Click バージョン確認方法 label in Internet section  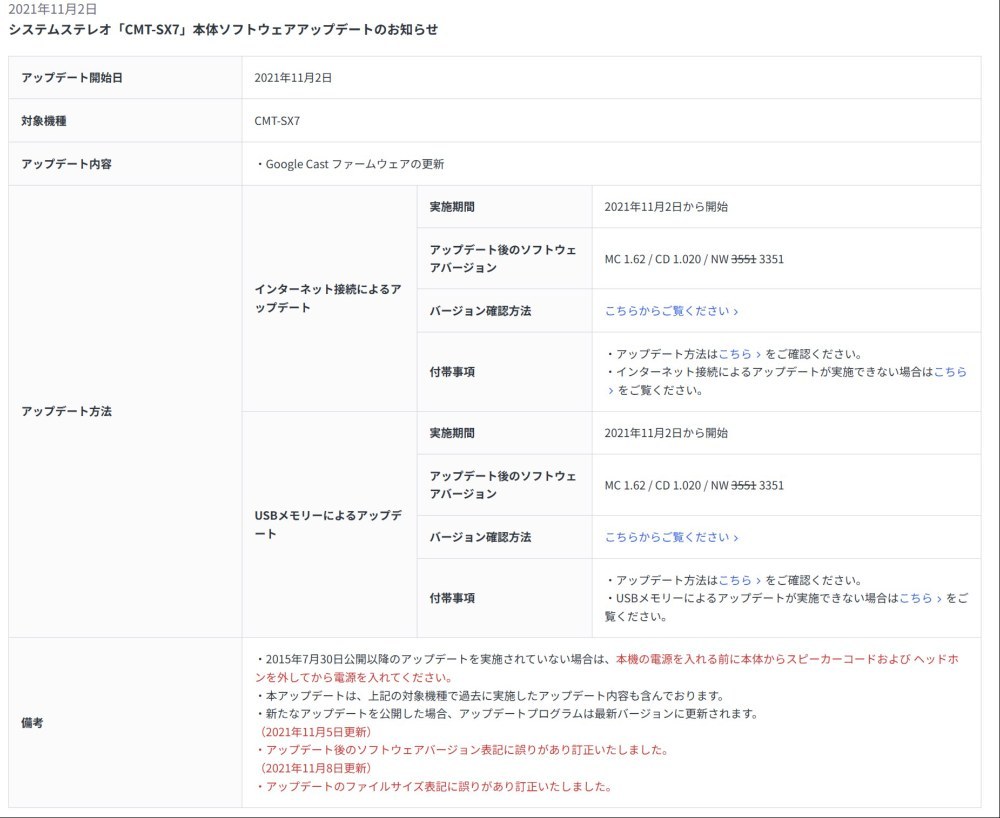[x=480, y=310]
